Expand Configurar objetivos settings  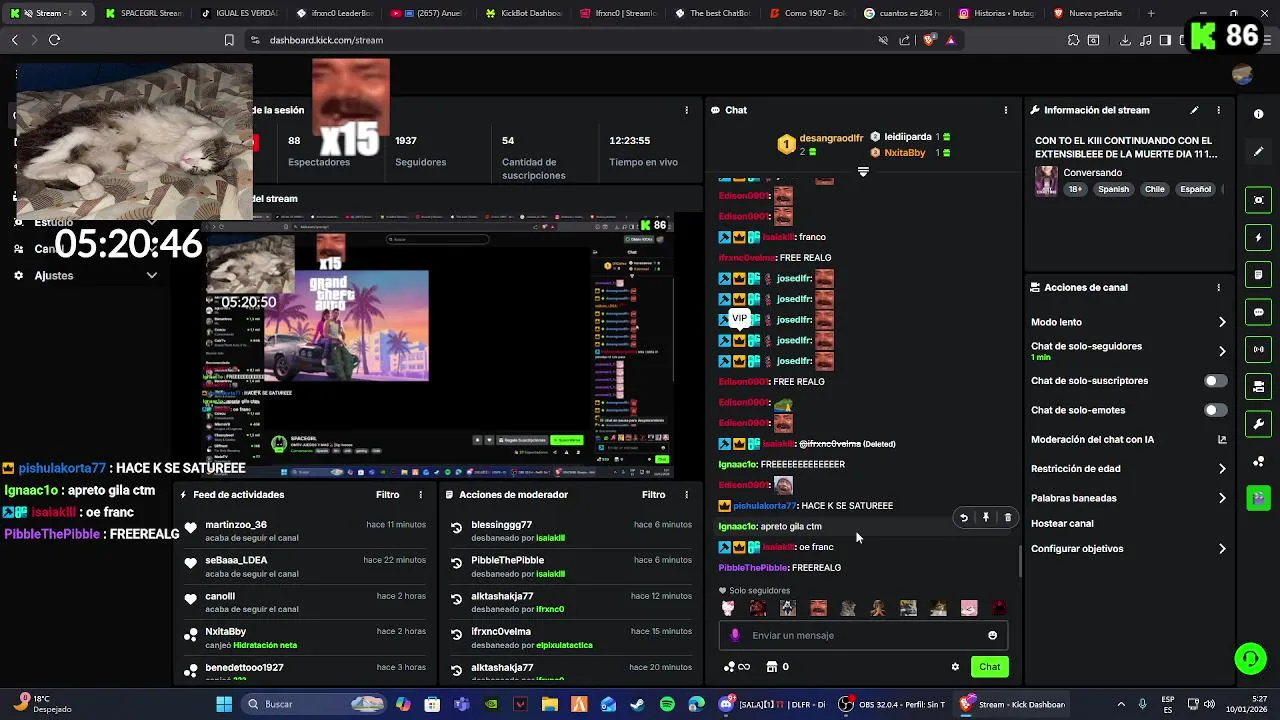coord(1222,549)
